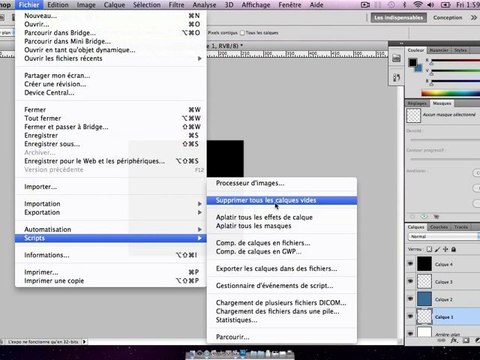Click the status bar arrow flyout
Viewport: 480px width, 360px height.
click(x=84, y=341)
